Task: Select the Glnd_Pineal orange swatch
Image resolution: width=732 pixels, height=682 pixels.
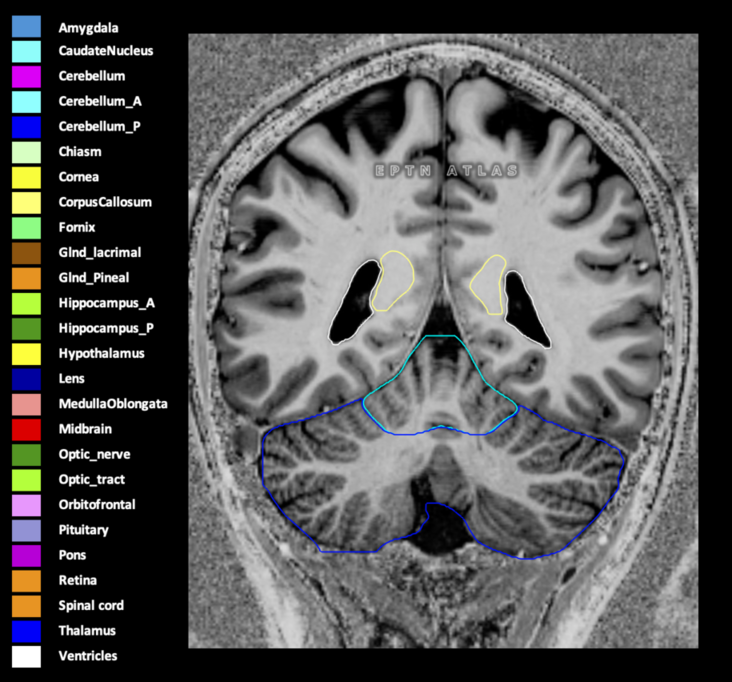Action: click(x=26, y=279)
